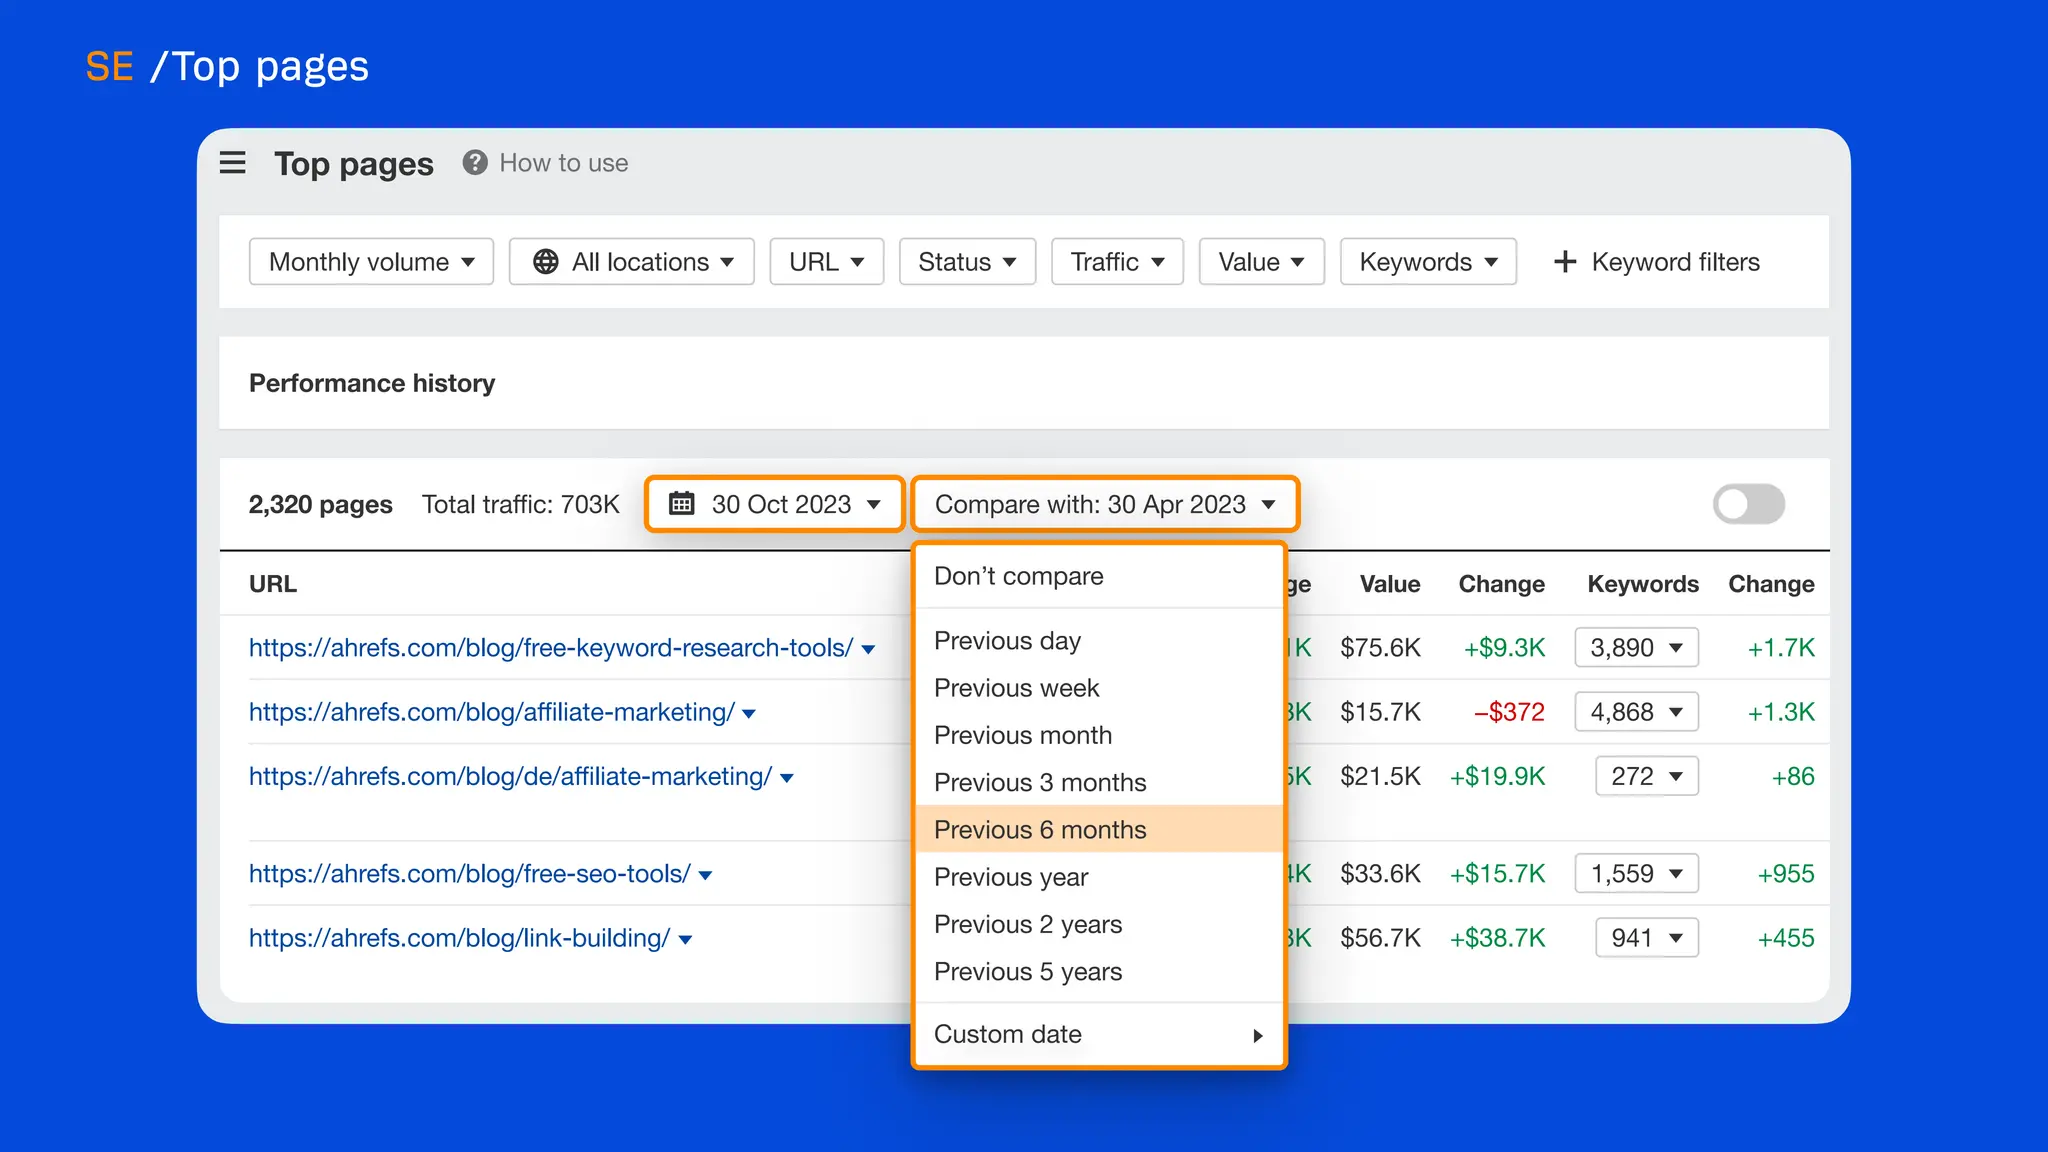The image size is (2048, 1152).
Task: Expand caret next to link-building URL
Action: [x=685, y=940]
